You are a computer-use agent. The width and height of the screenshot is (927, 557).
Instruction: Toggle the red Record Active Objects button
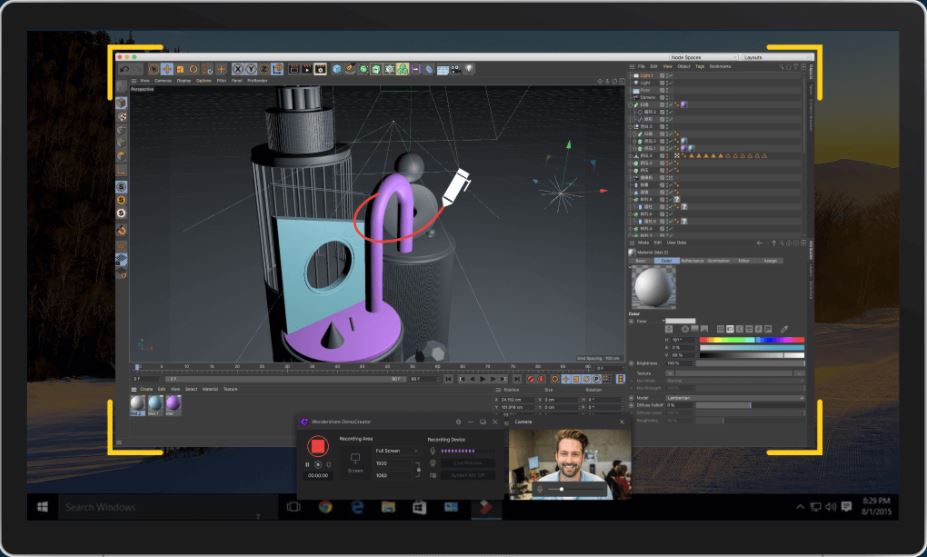coord(531,379)
